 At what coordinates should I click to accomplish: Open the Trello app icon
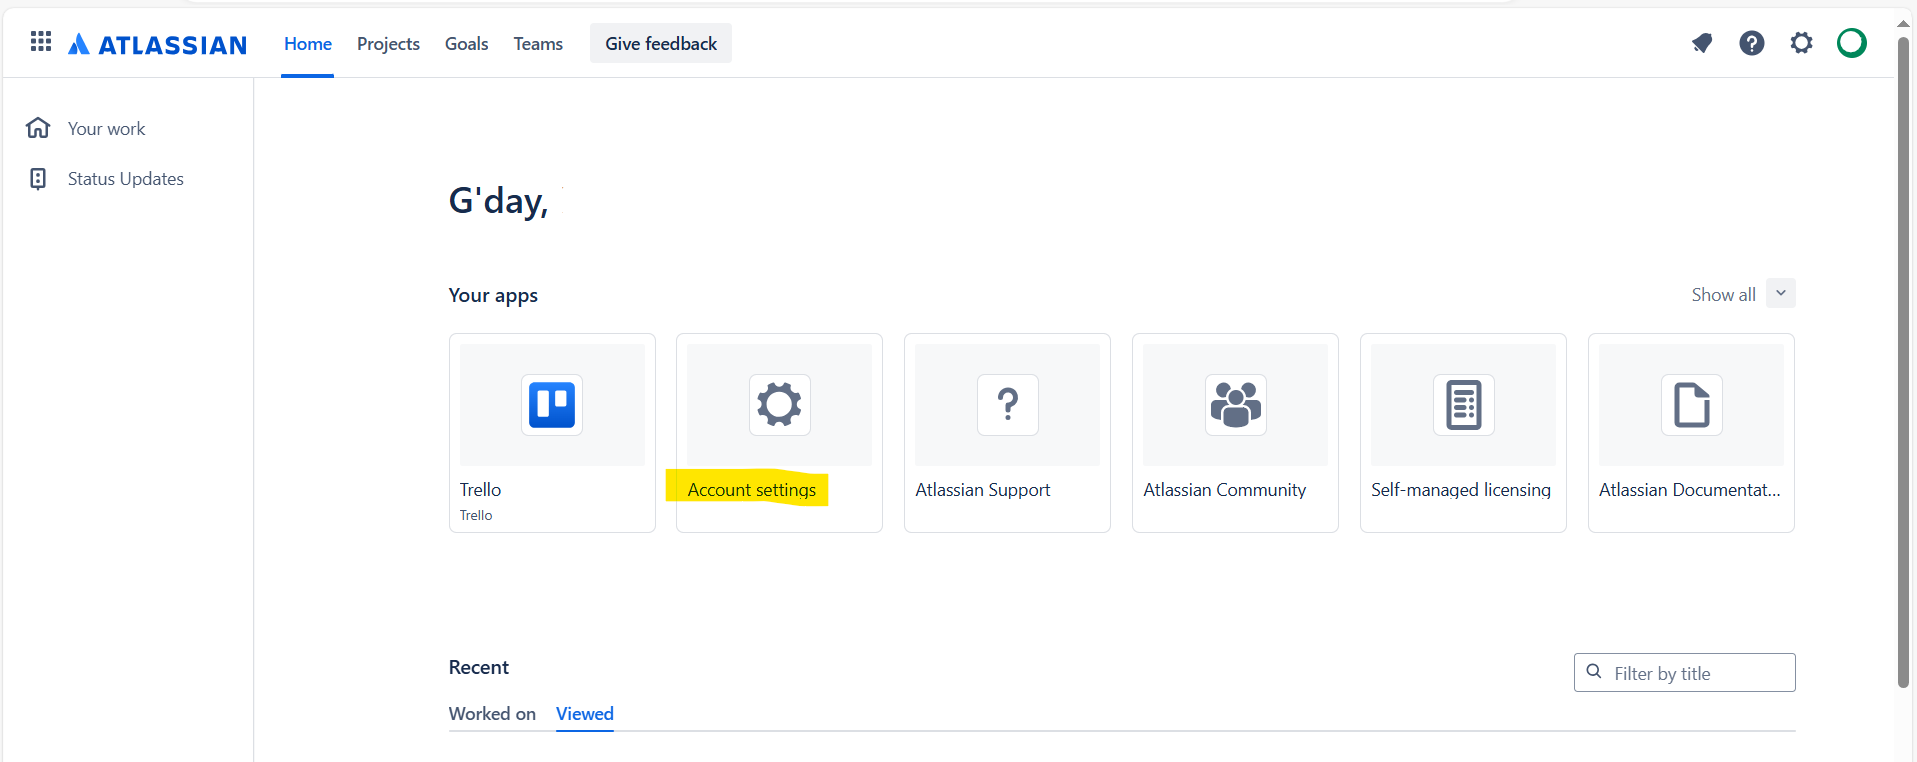[x=552, y=405]
